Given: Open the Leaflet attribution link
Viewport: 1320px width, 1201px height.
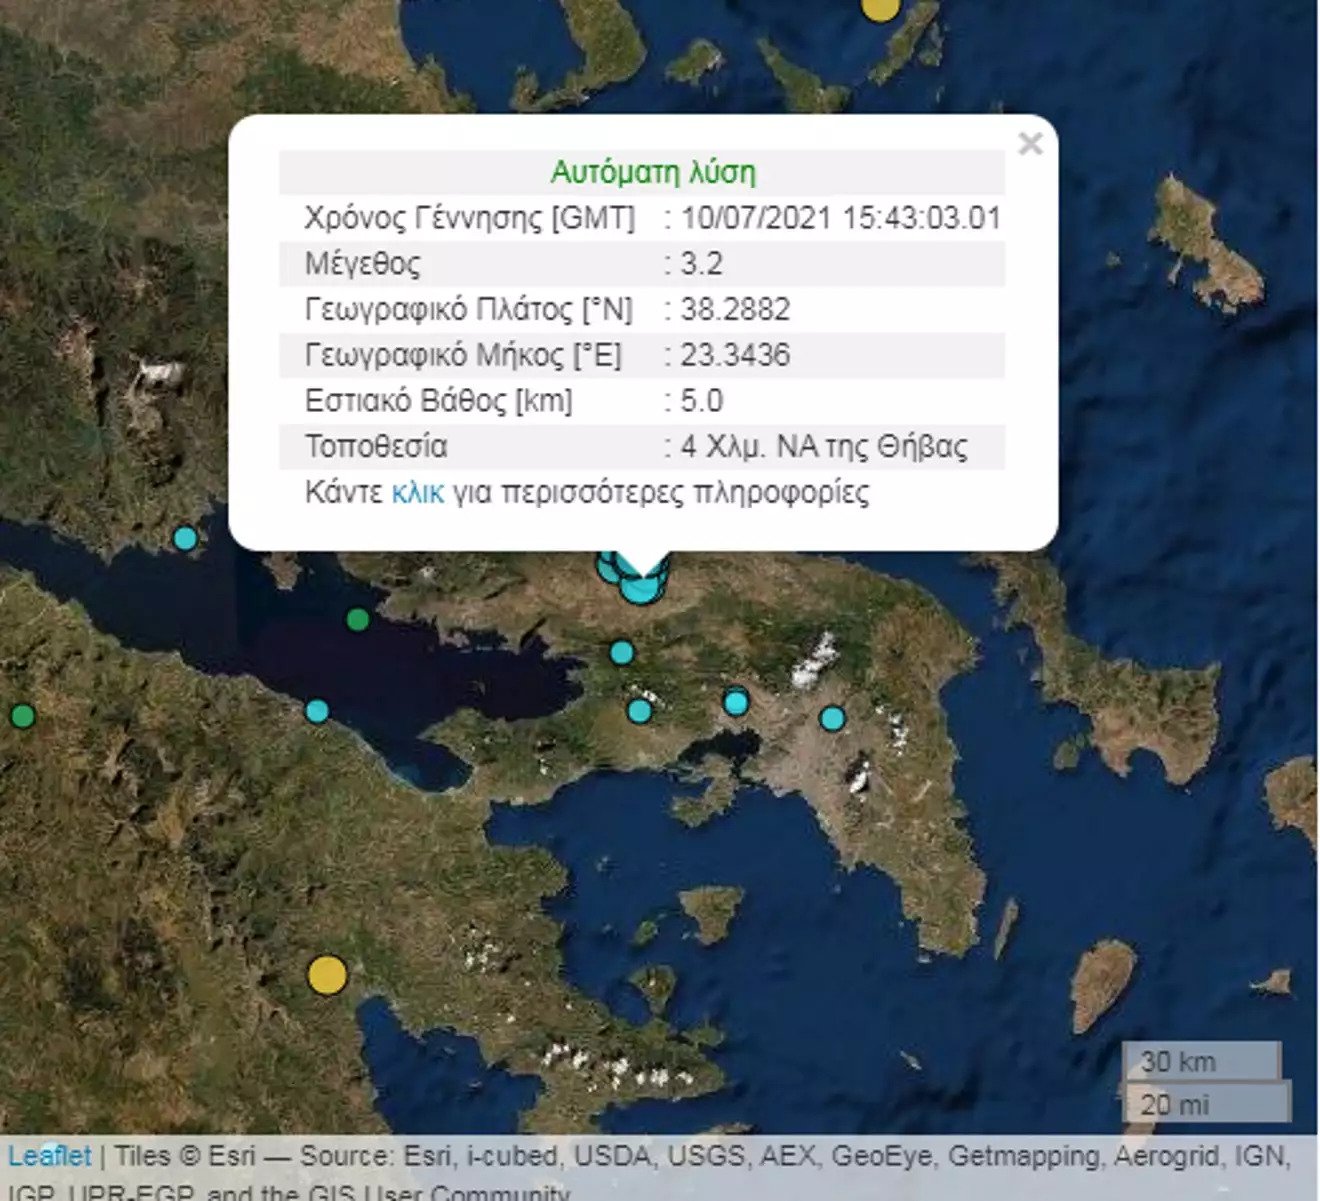Looking at the screenshot, I should point(50,1156).
